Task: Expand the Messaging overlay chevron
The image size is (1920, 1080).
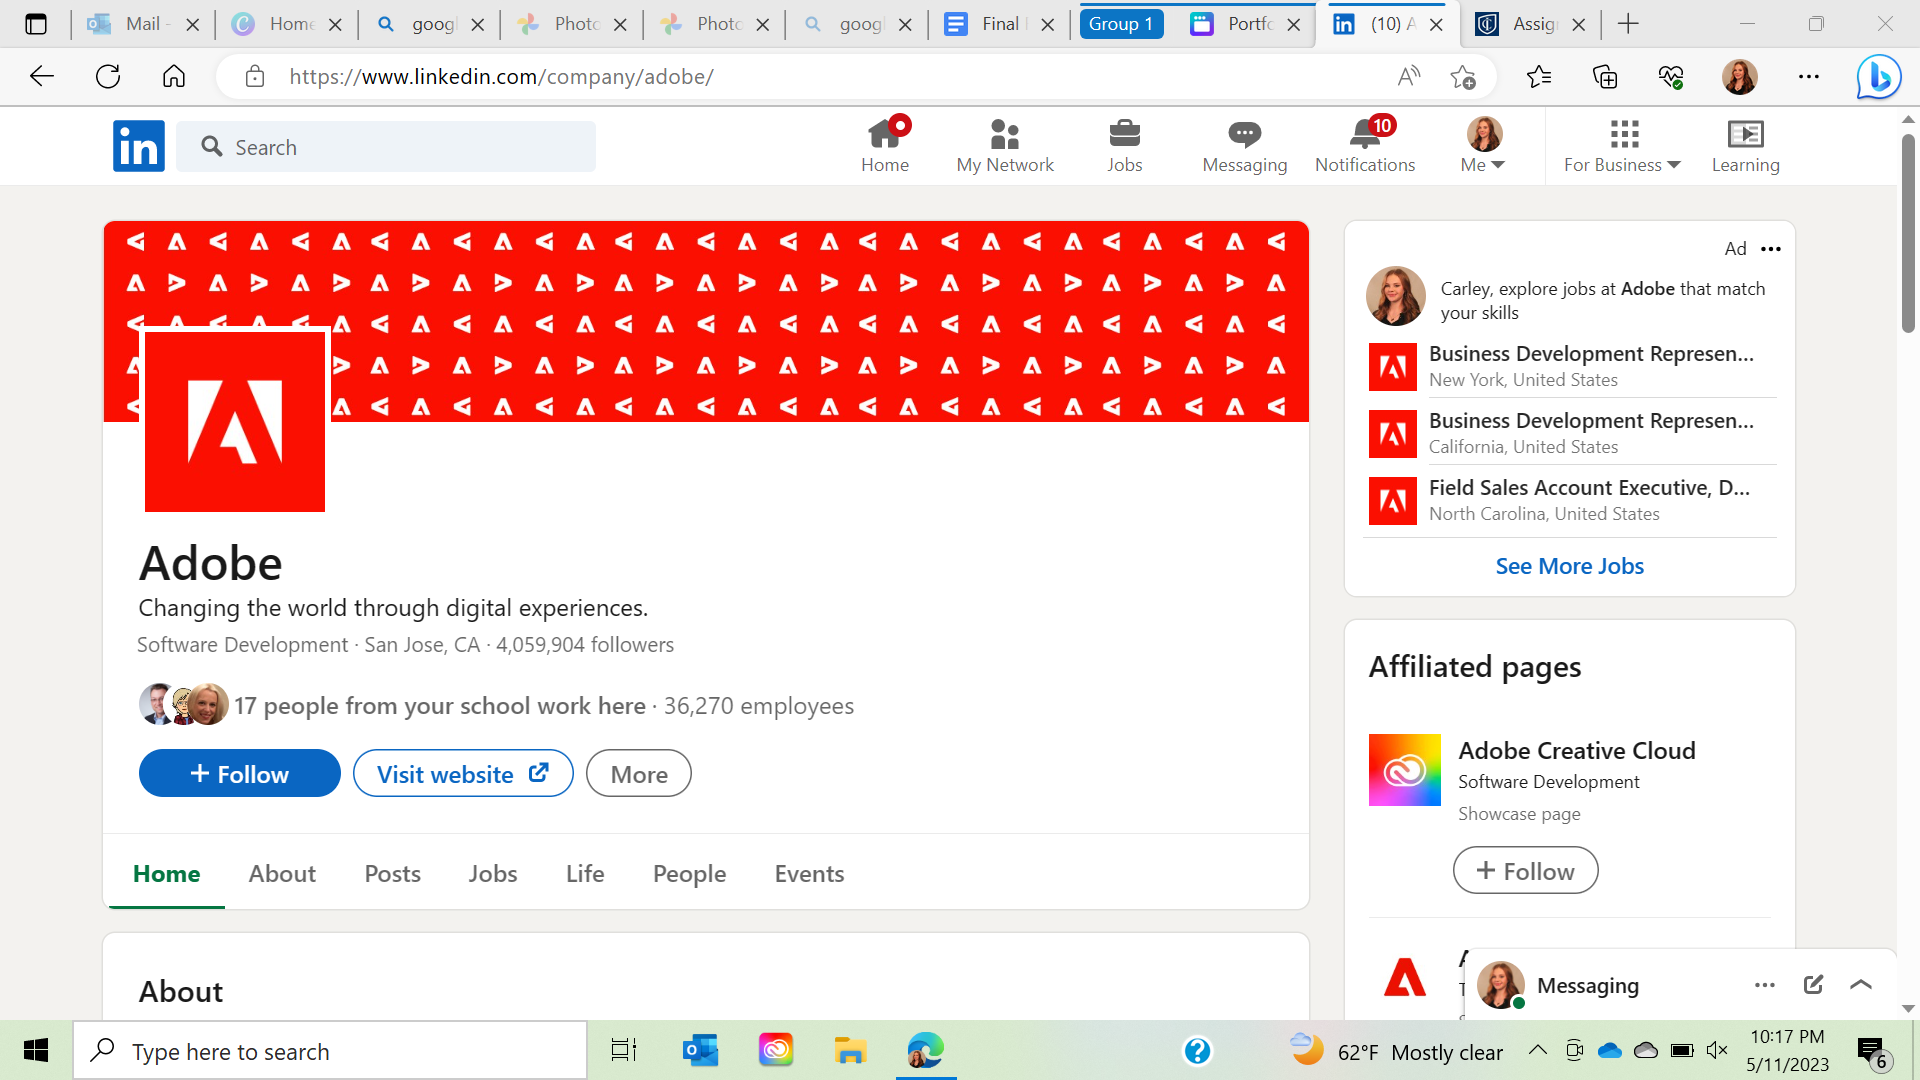Action: pyautogui.click(x=1860, y=984)
